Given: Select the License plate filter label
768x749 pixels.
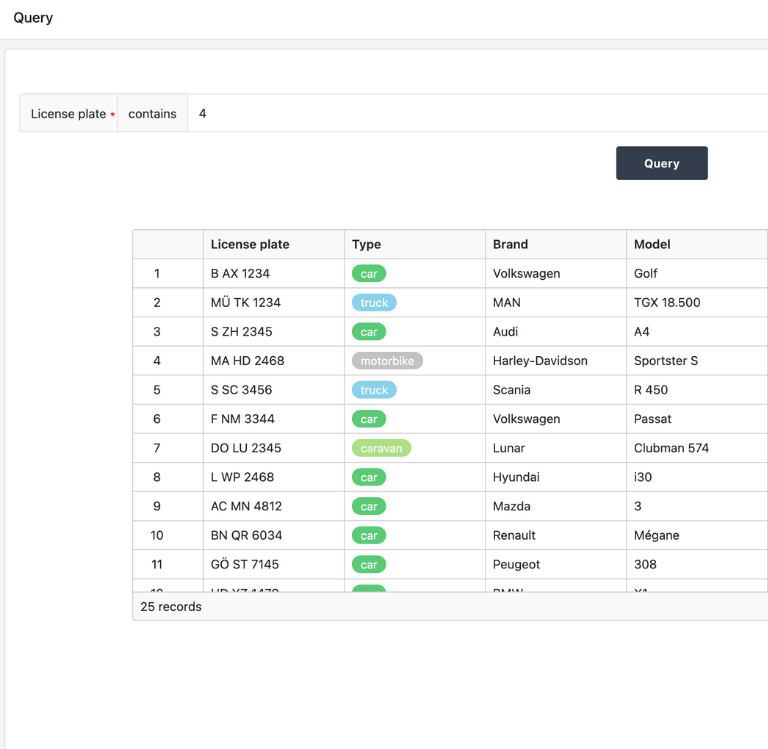Looking at the screenshot, I should point(69,114).
